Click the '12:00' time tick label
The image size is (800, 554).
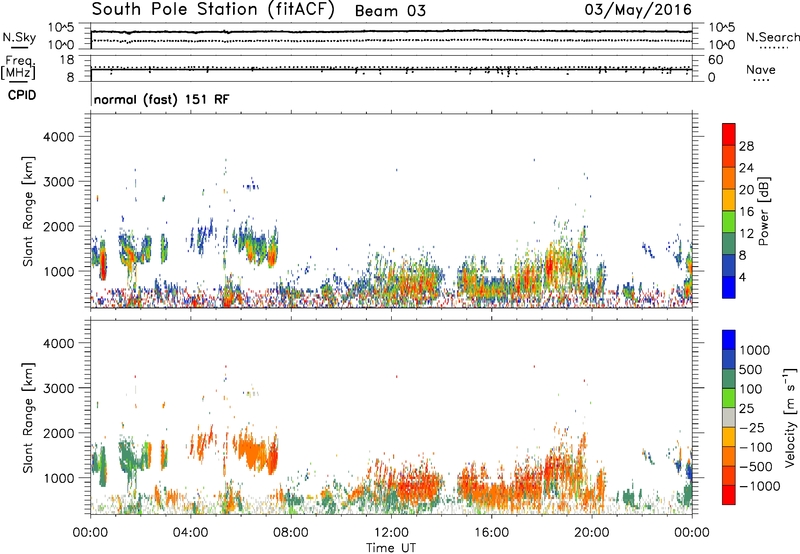click(x=391, y=533)
